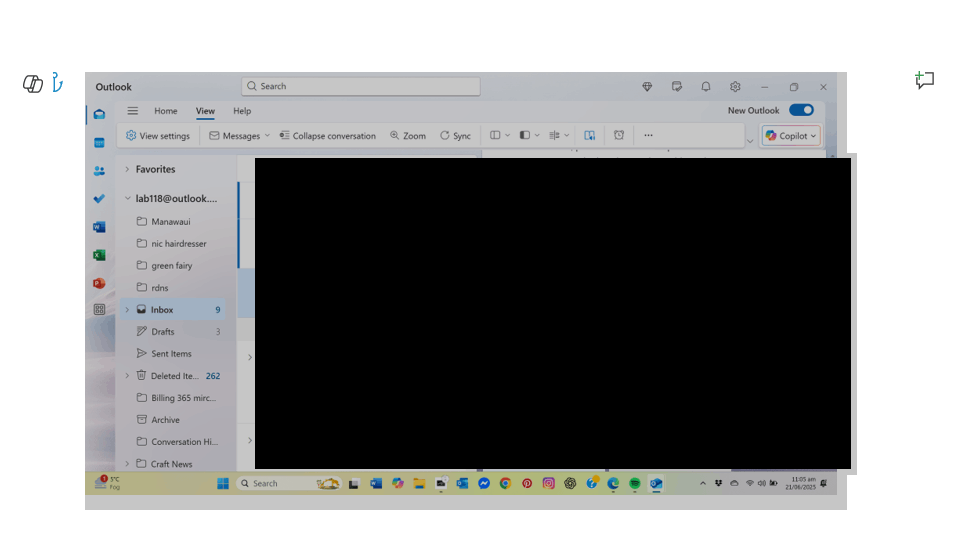Open the Sent Items folder
The height and width of the screenshot is (554, 954).
click(x=173, y=353)
